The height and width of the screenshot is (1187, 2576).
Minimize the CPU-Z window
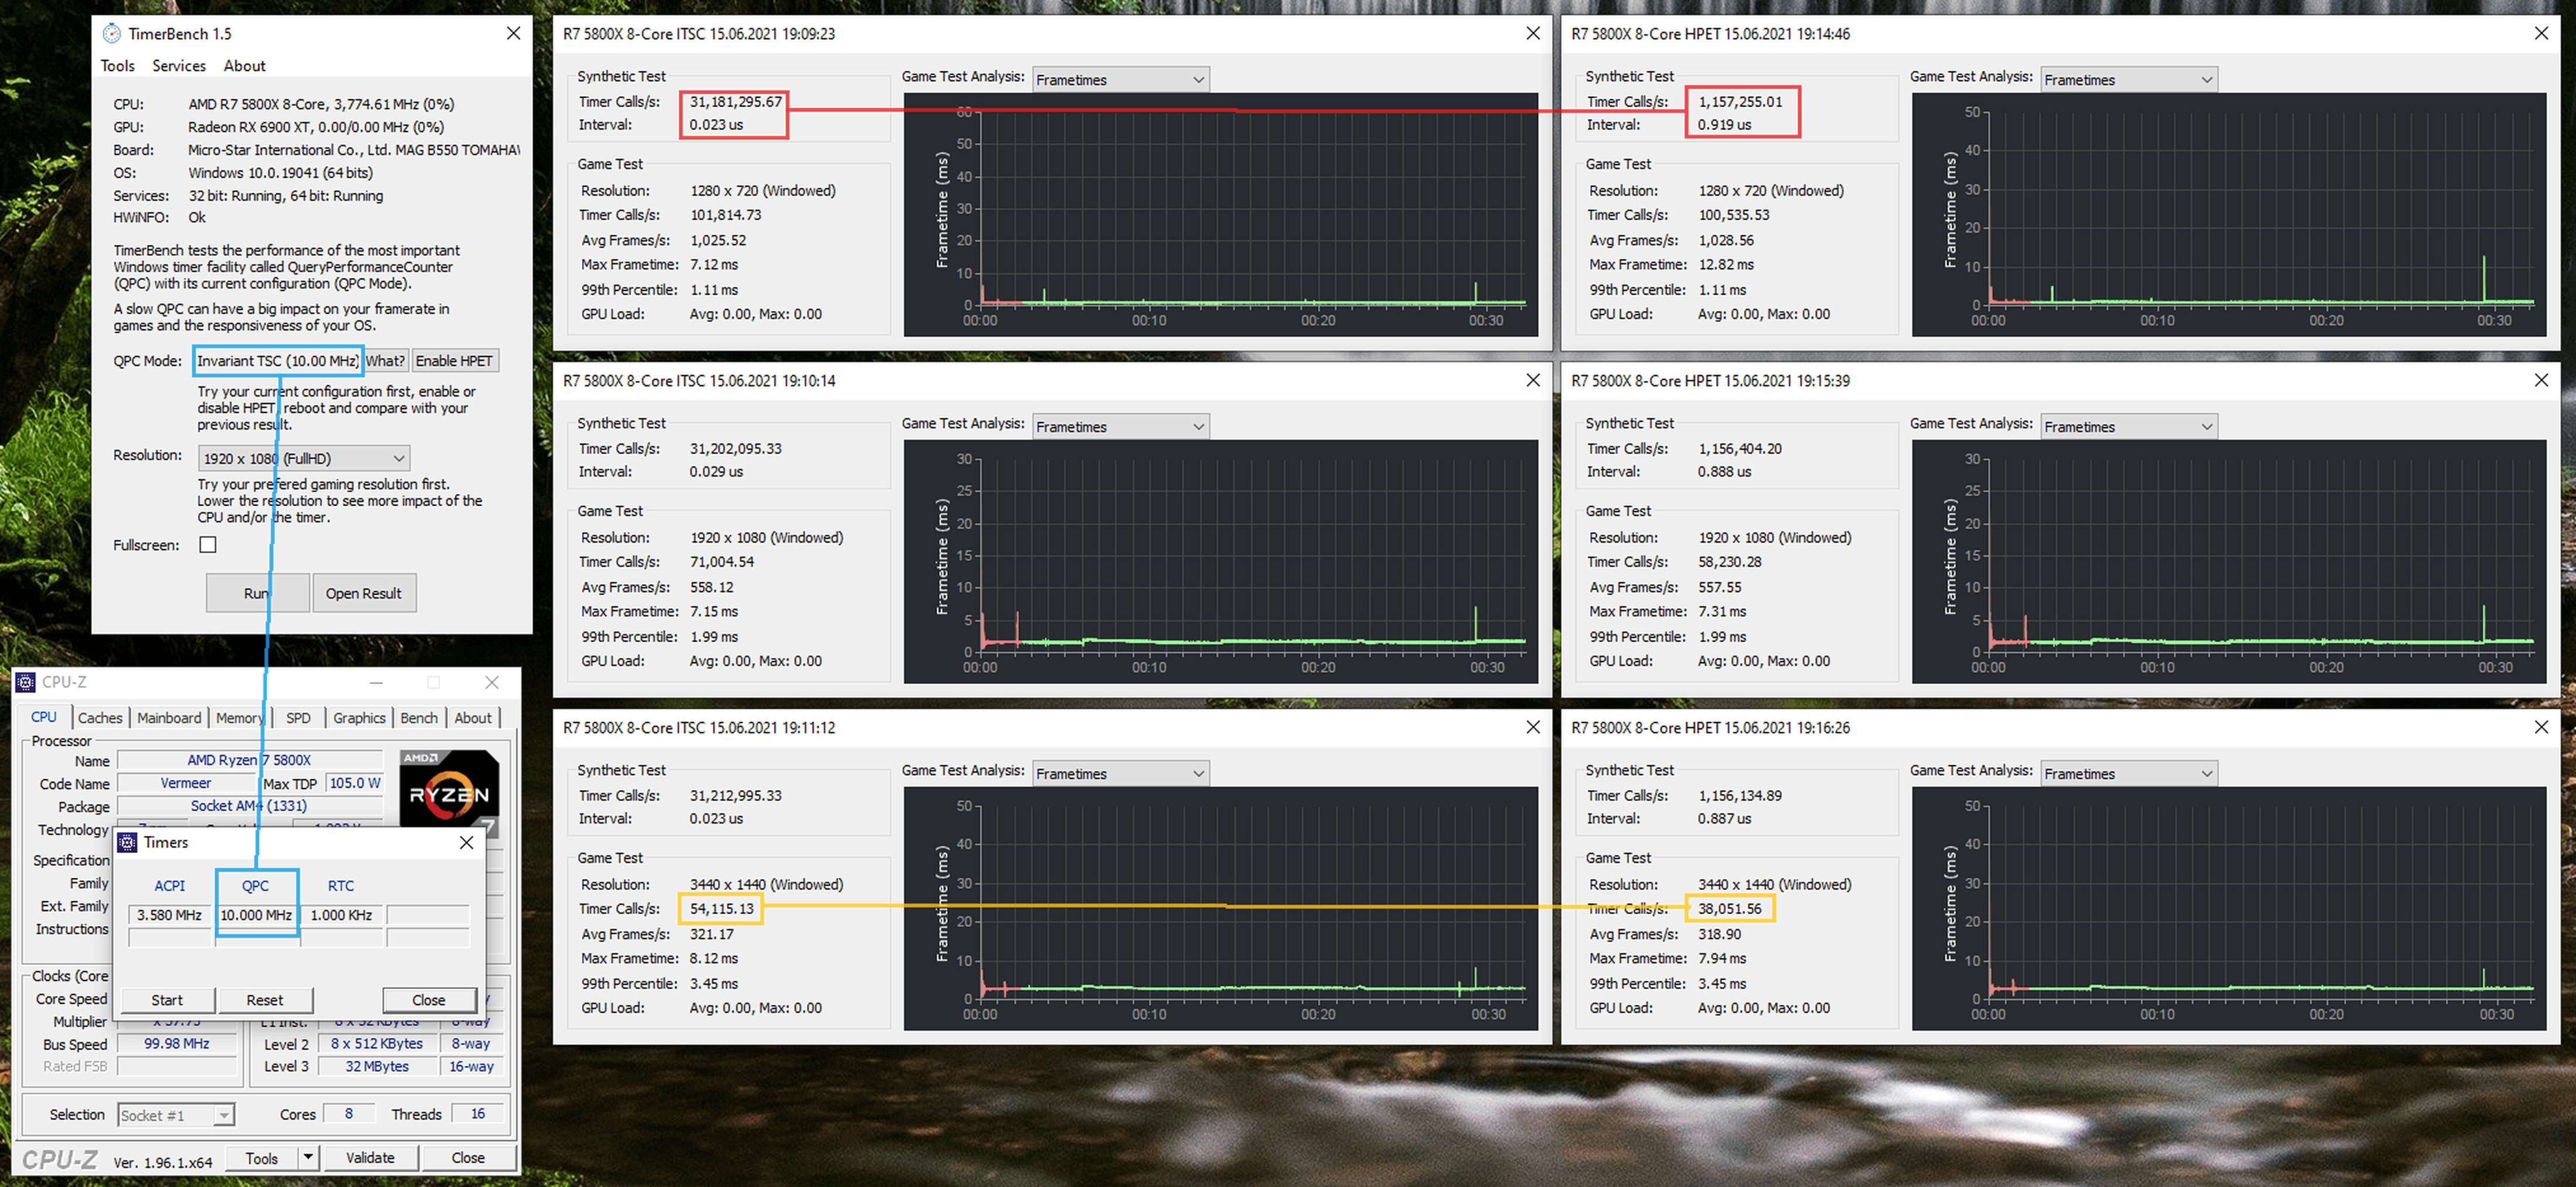click(x=376, y=682)
